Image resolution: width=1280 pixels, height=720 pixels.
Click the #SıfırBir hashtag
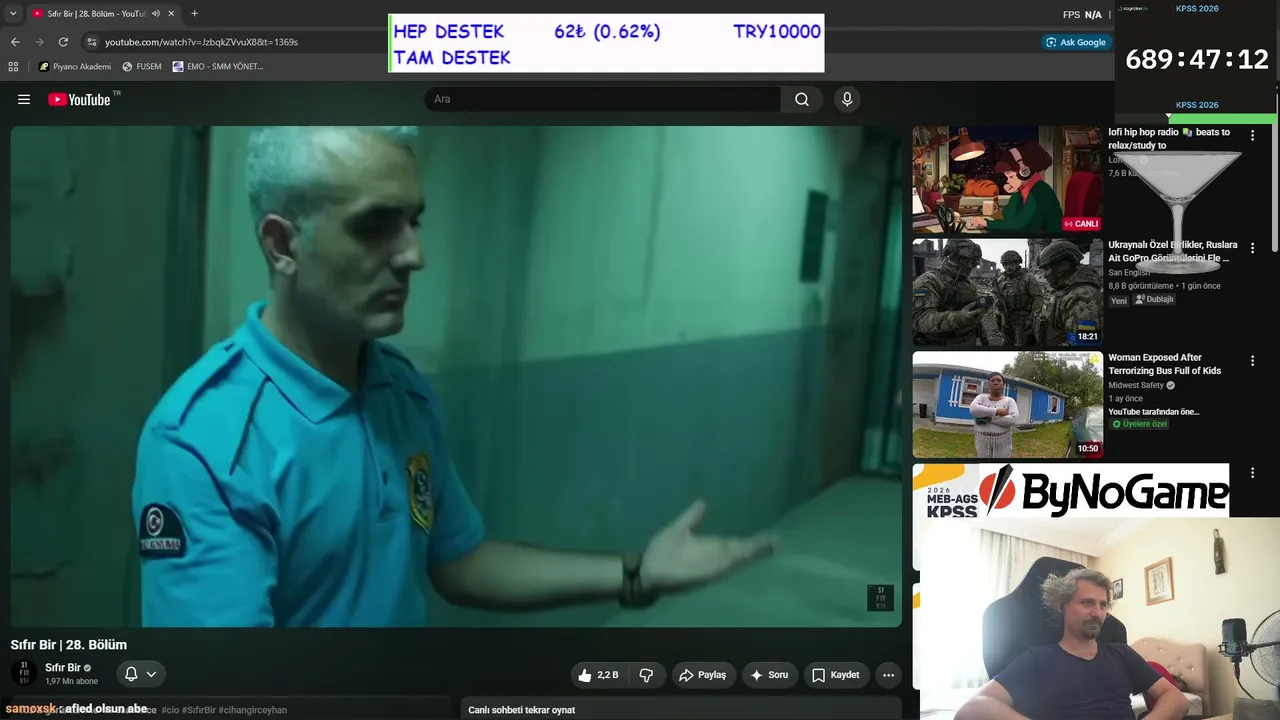pos(199,710)
